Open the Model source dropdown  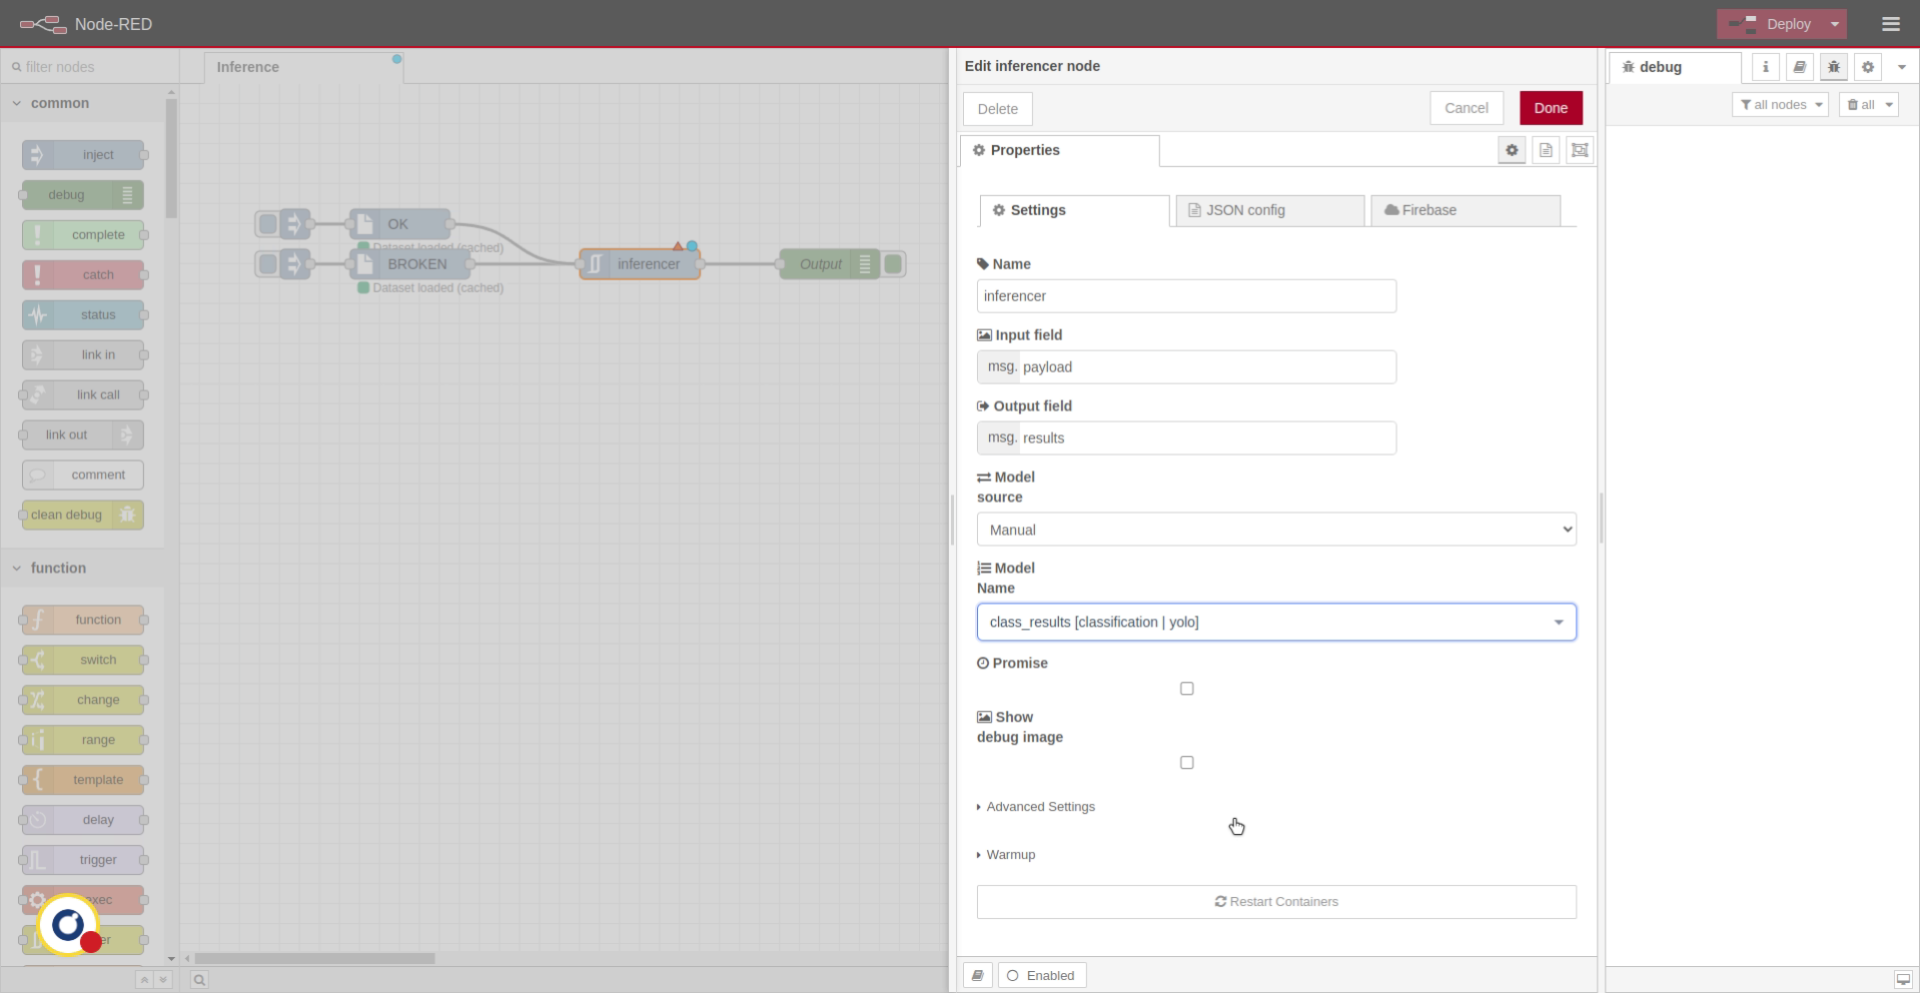tap(1276, 529)
